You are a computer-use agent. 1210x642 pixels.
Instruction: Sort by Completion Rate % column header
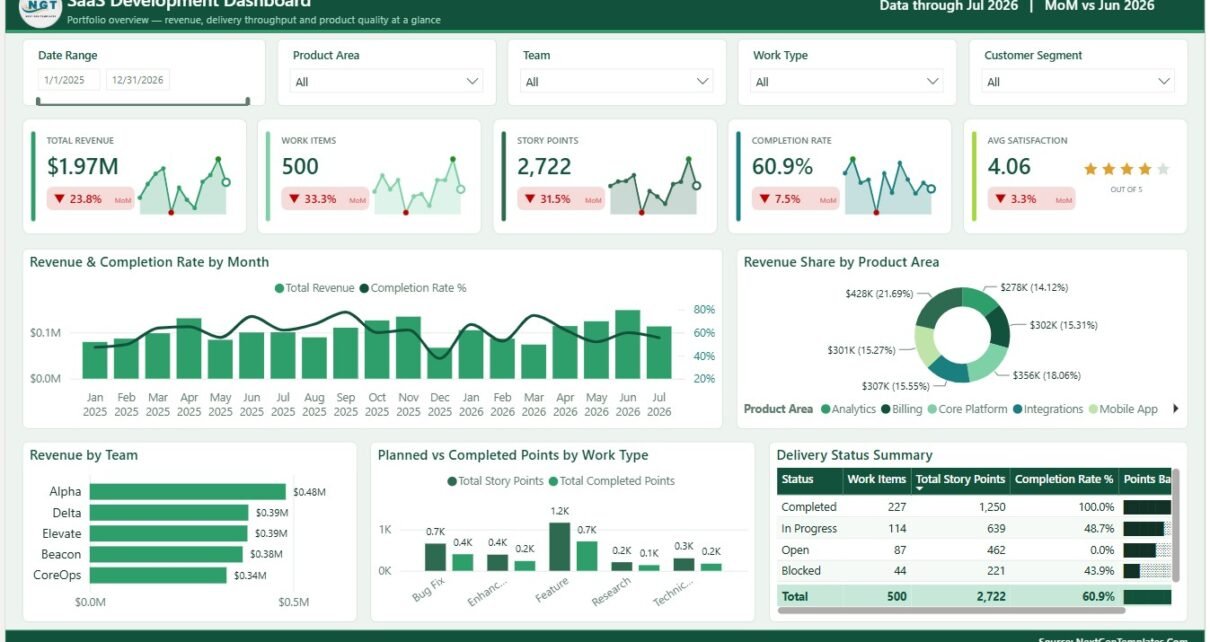tap(1064, 480)
